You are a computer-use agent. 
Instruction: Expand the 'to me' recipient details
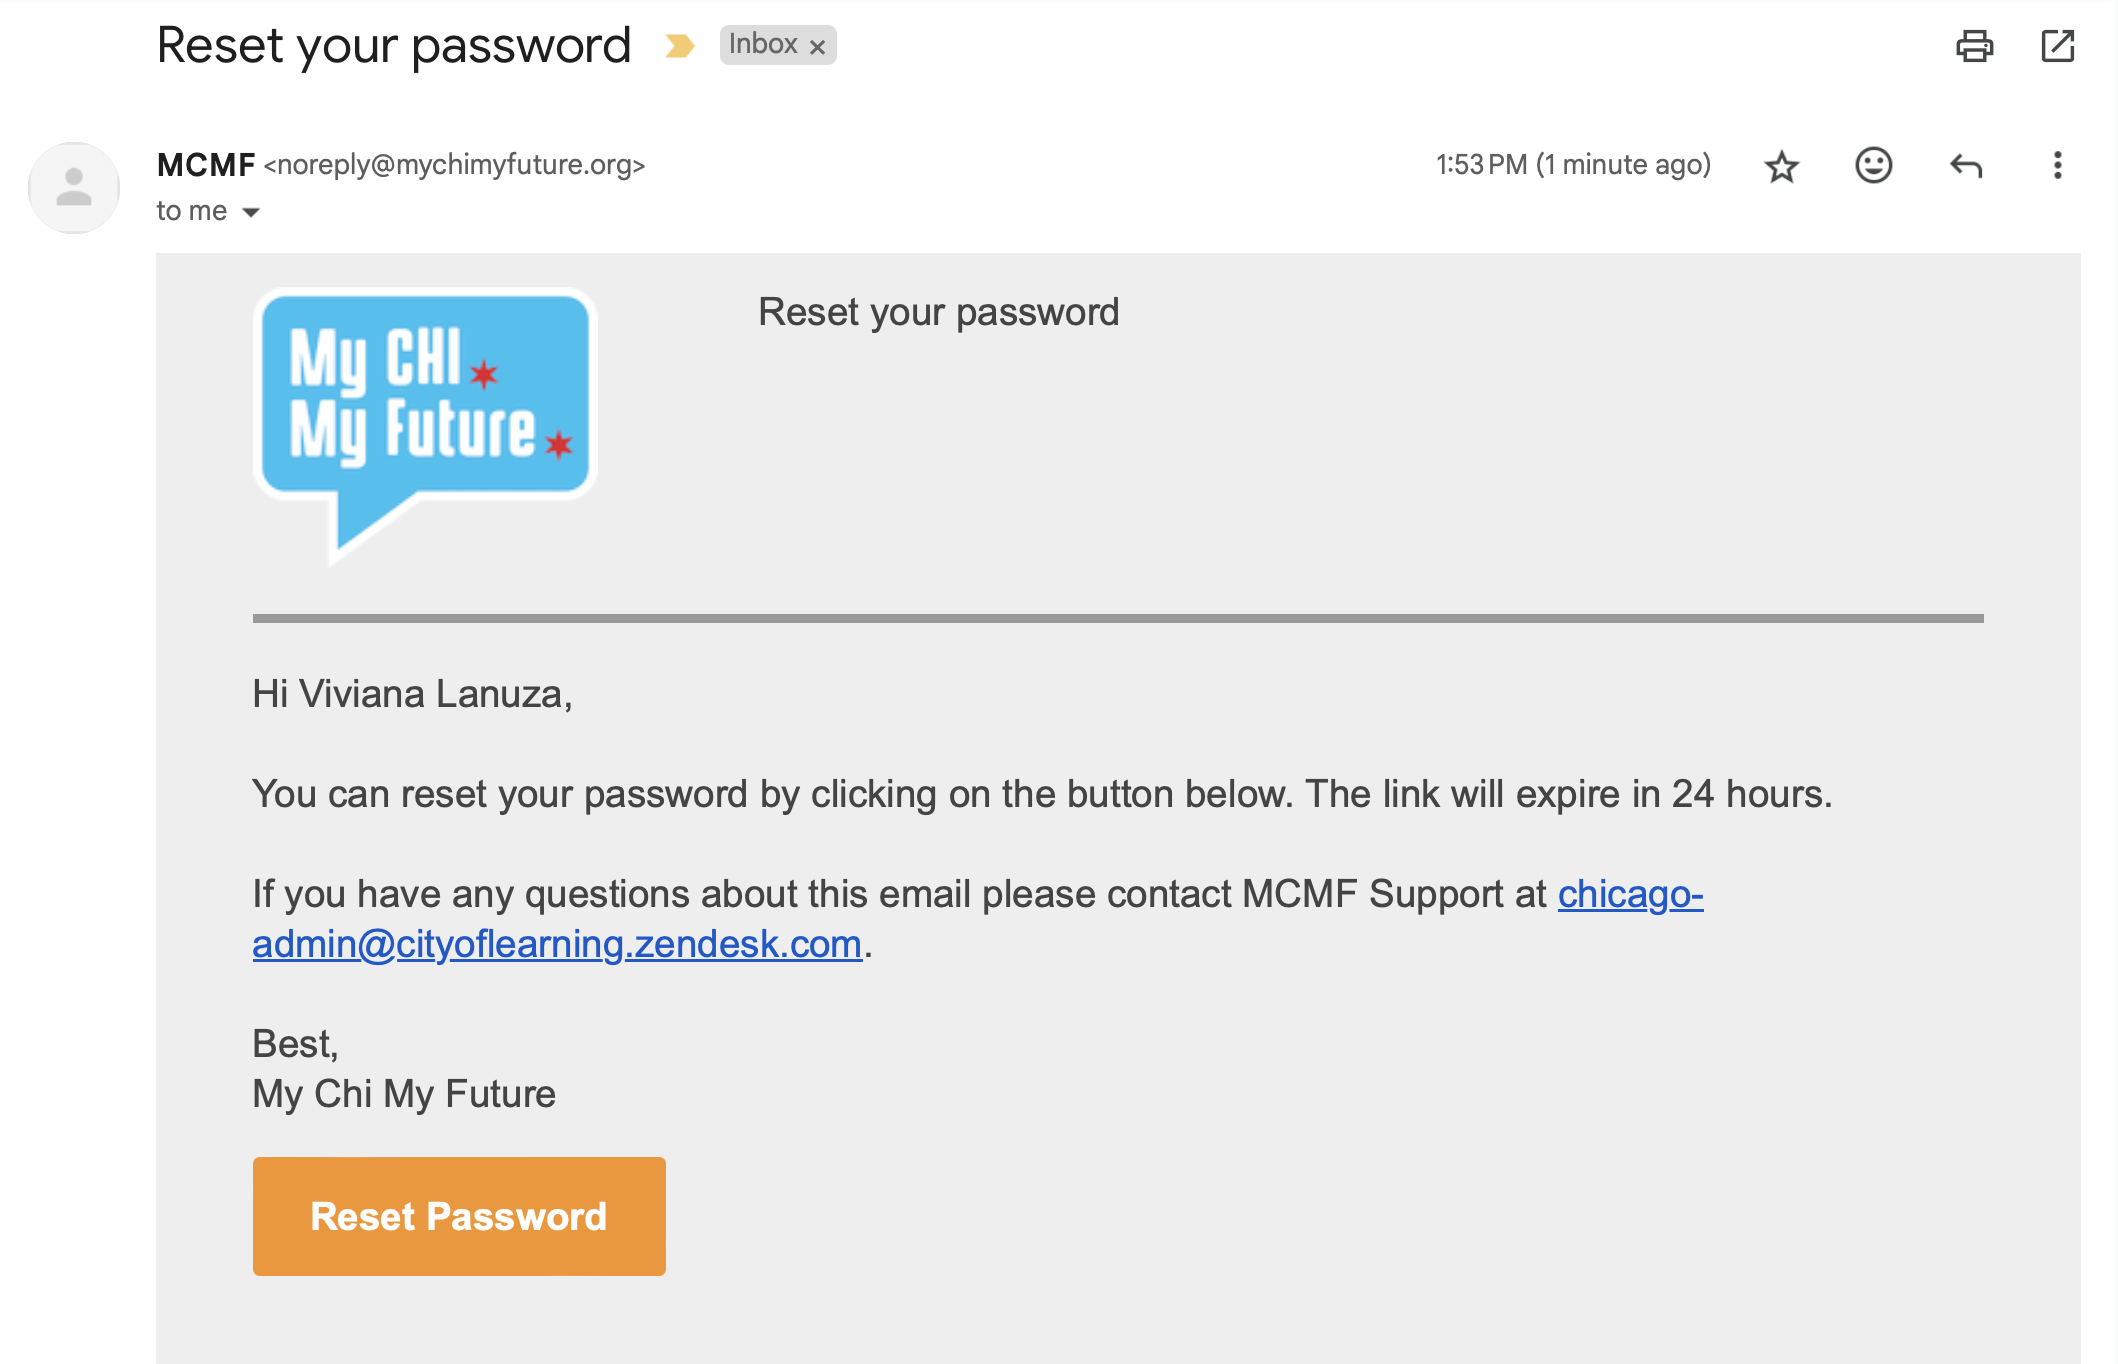pos(251,212)
